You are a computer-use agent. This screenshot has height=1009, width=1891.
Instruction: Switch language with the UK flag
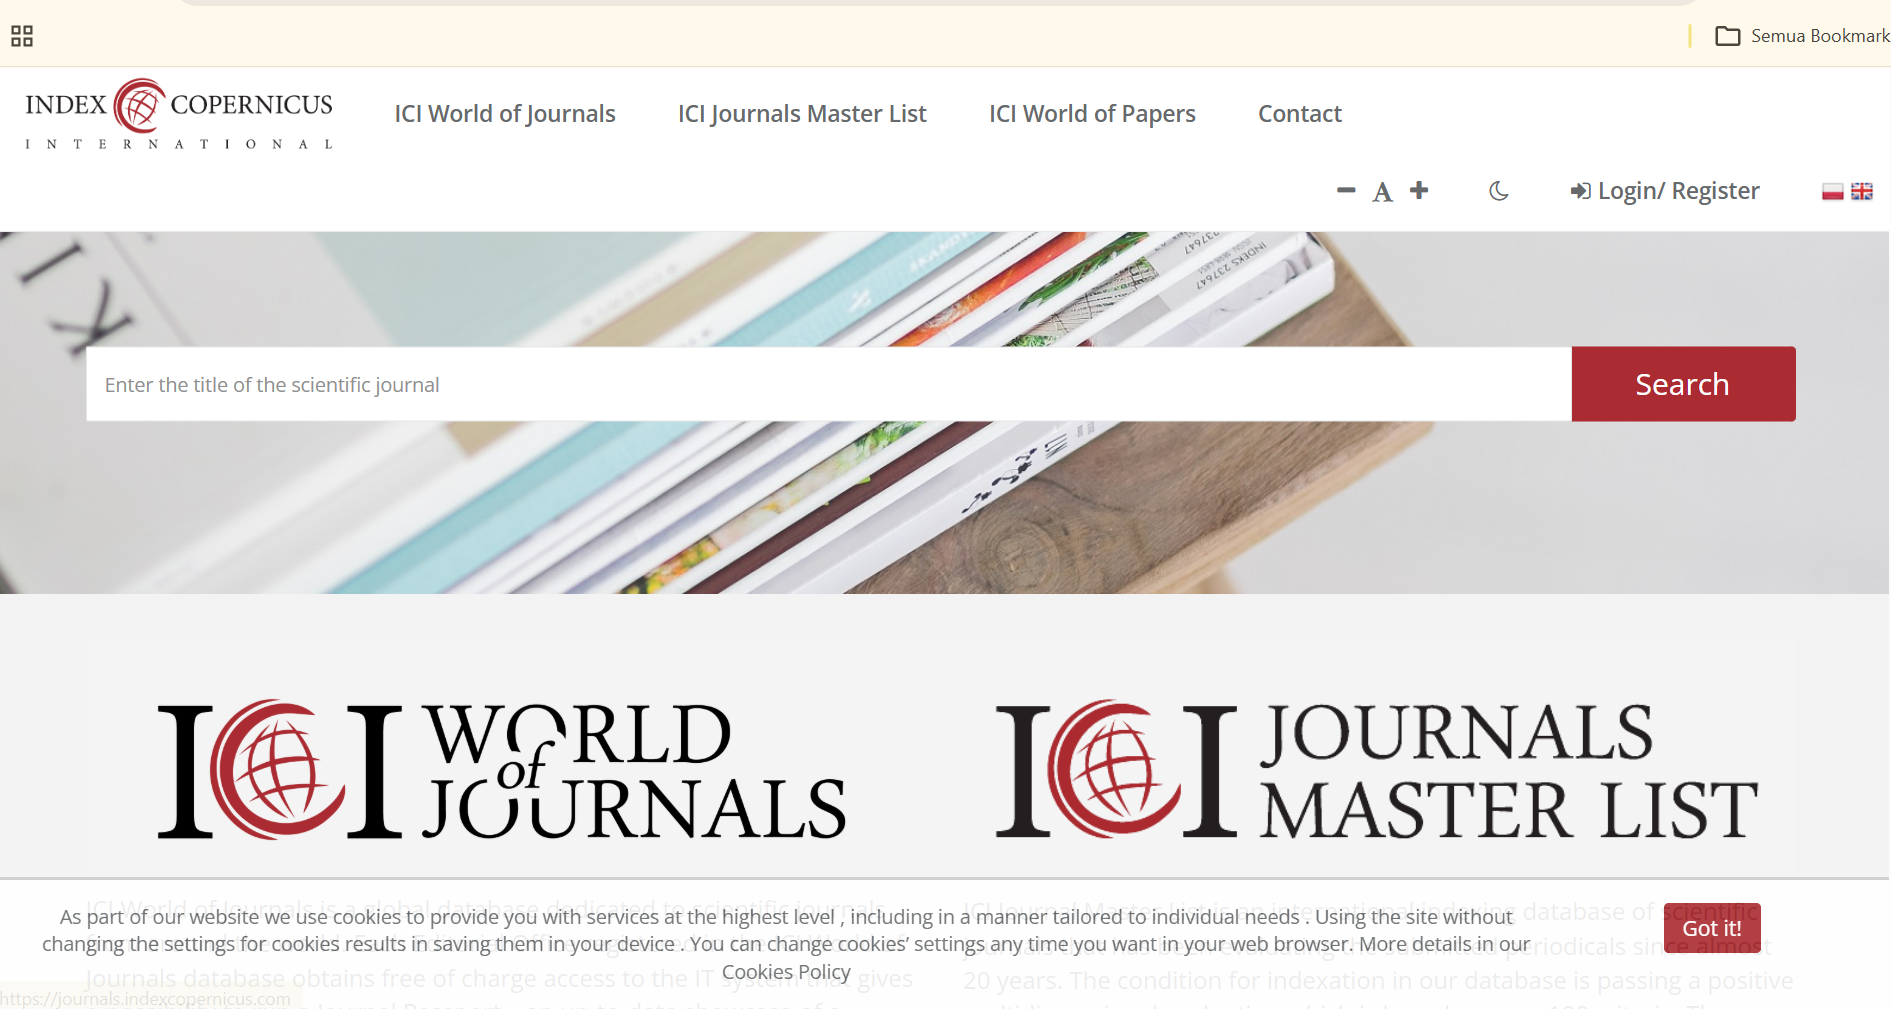click(x=1861, y=191)
